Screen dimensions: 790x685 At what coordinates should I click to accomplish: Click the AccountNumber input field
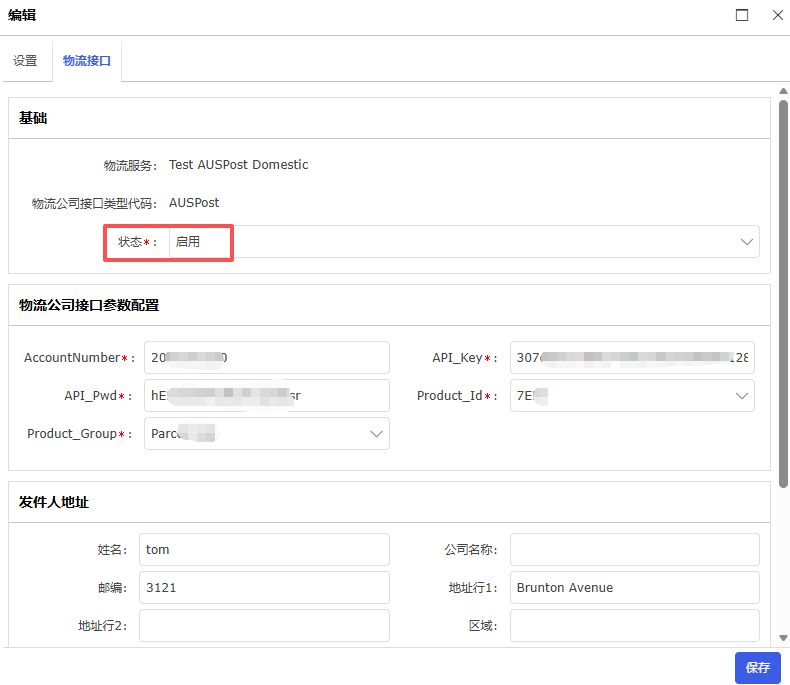click(267, 357)
